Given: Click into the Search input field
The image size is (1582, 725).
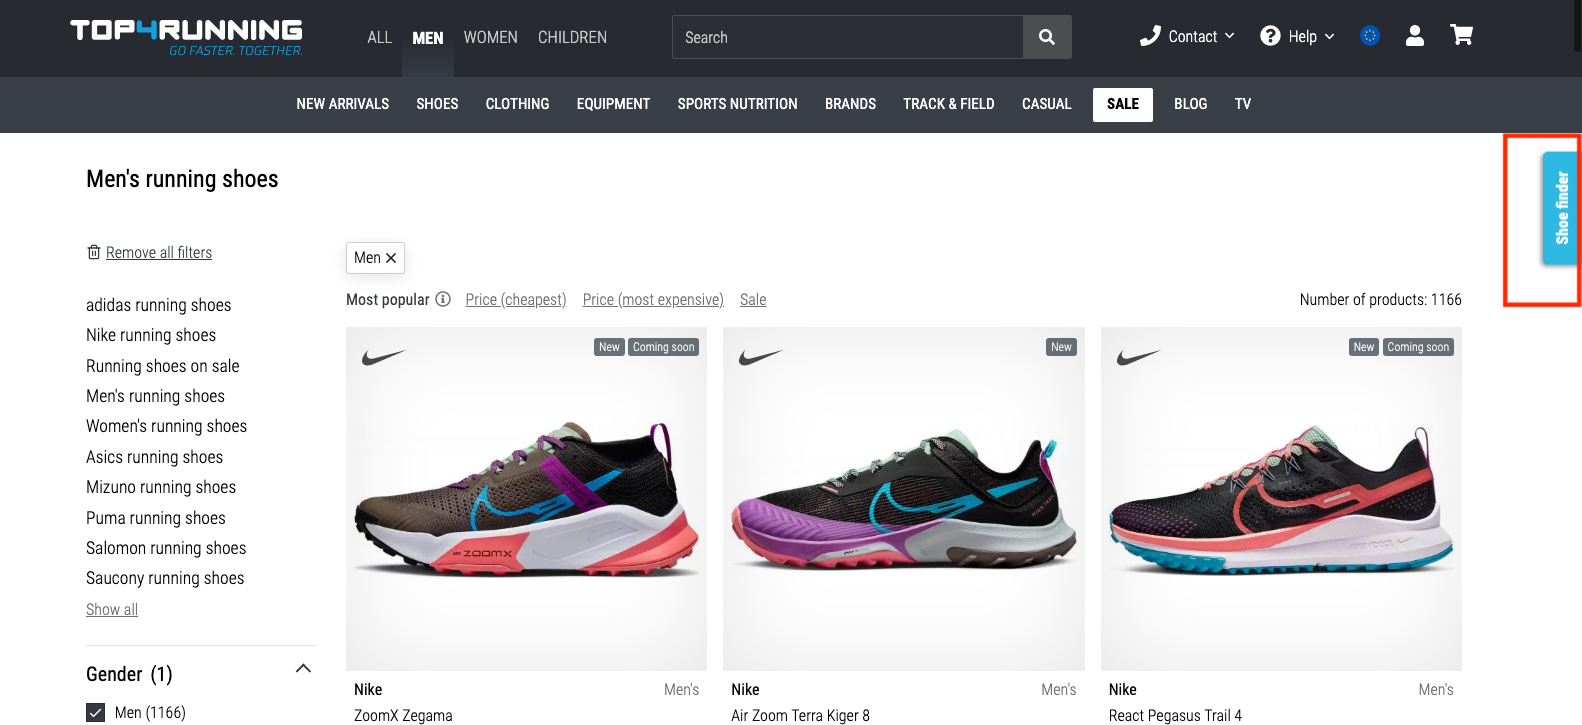Looking at the screenshot, I should tap(848, 37).
